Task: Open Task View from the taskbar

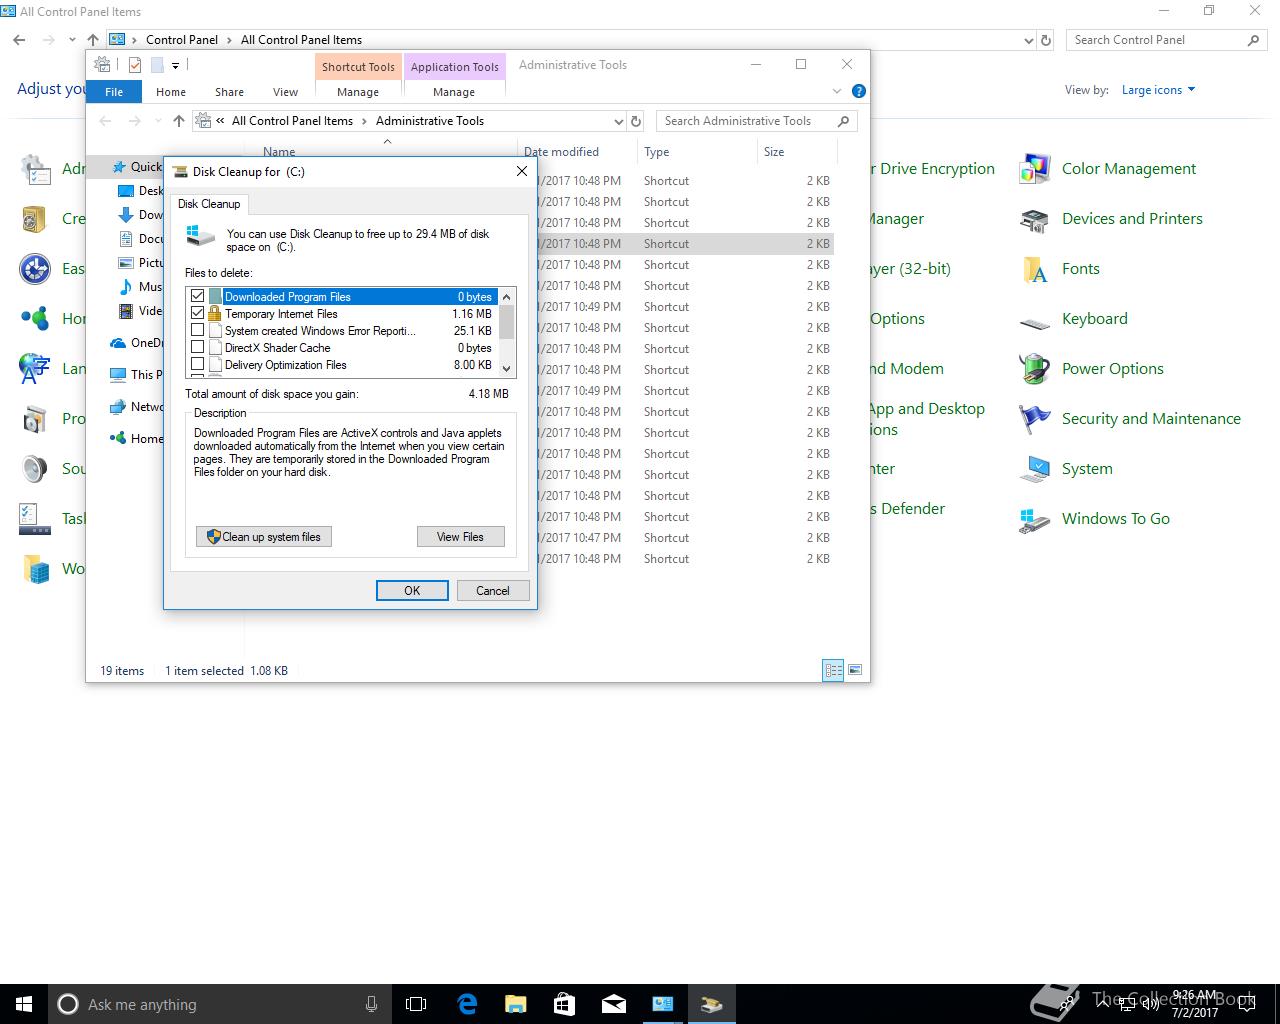Action: [x=416, y=1004]
